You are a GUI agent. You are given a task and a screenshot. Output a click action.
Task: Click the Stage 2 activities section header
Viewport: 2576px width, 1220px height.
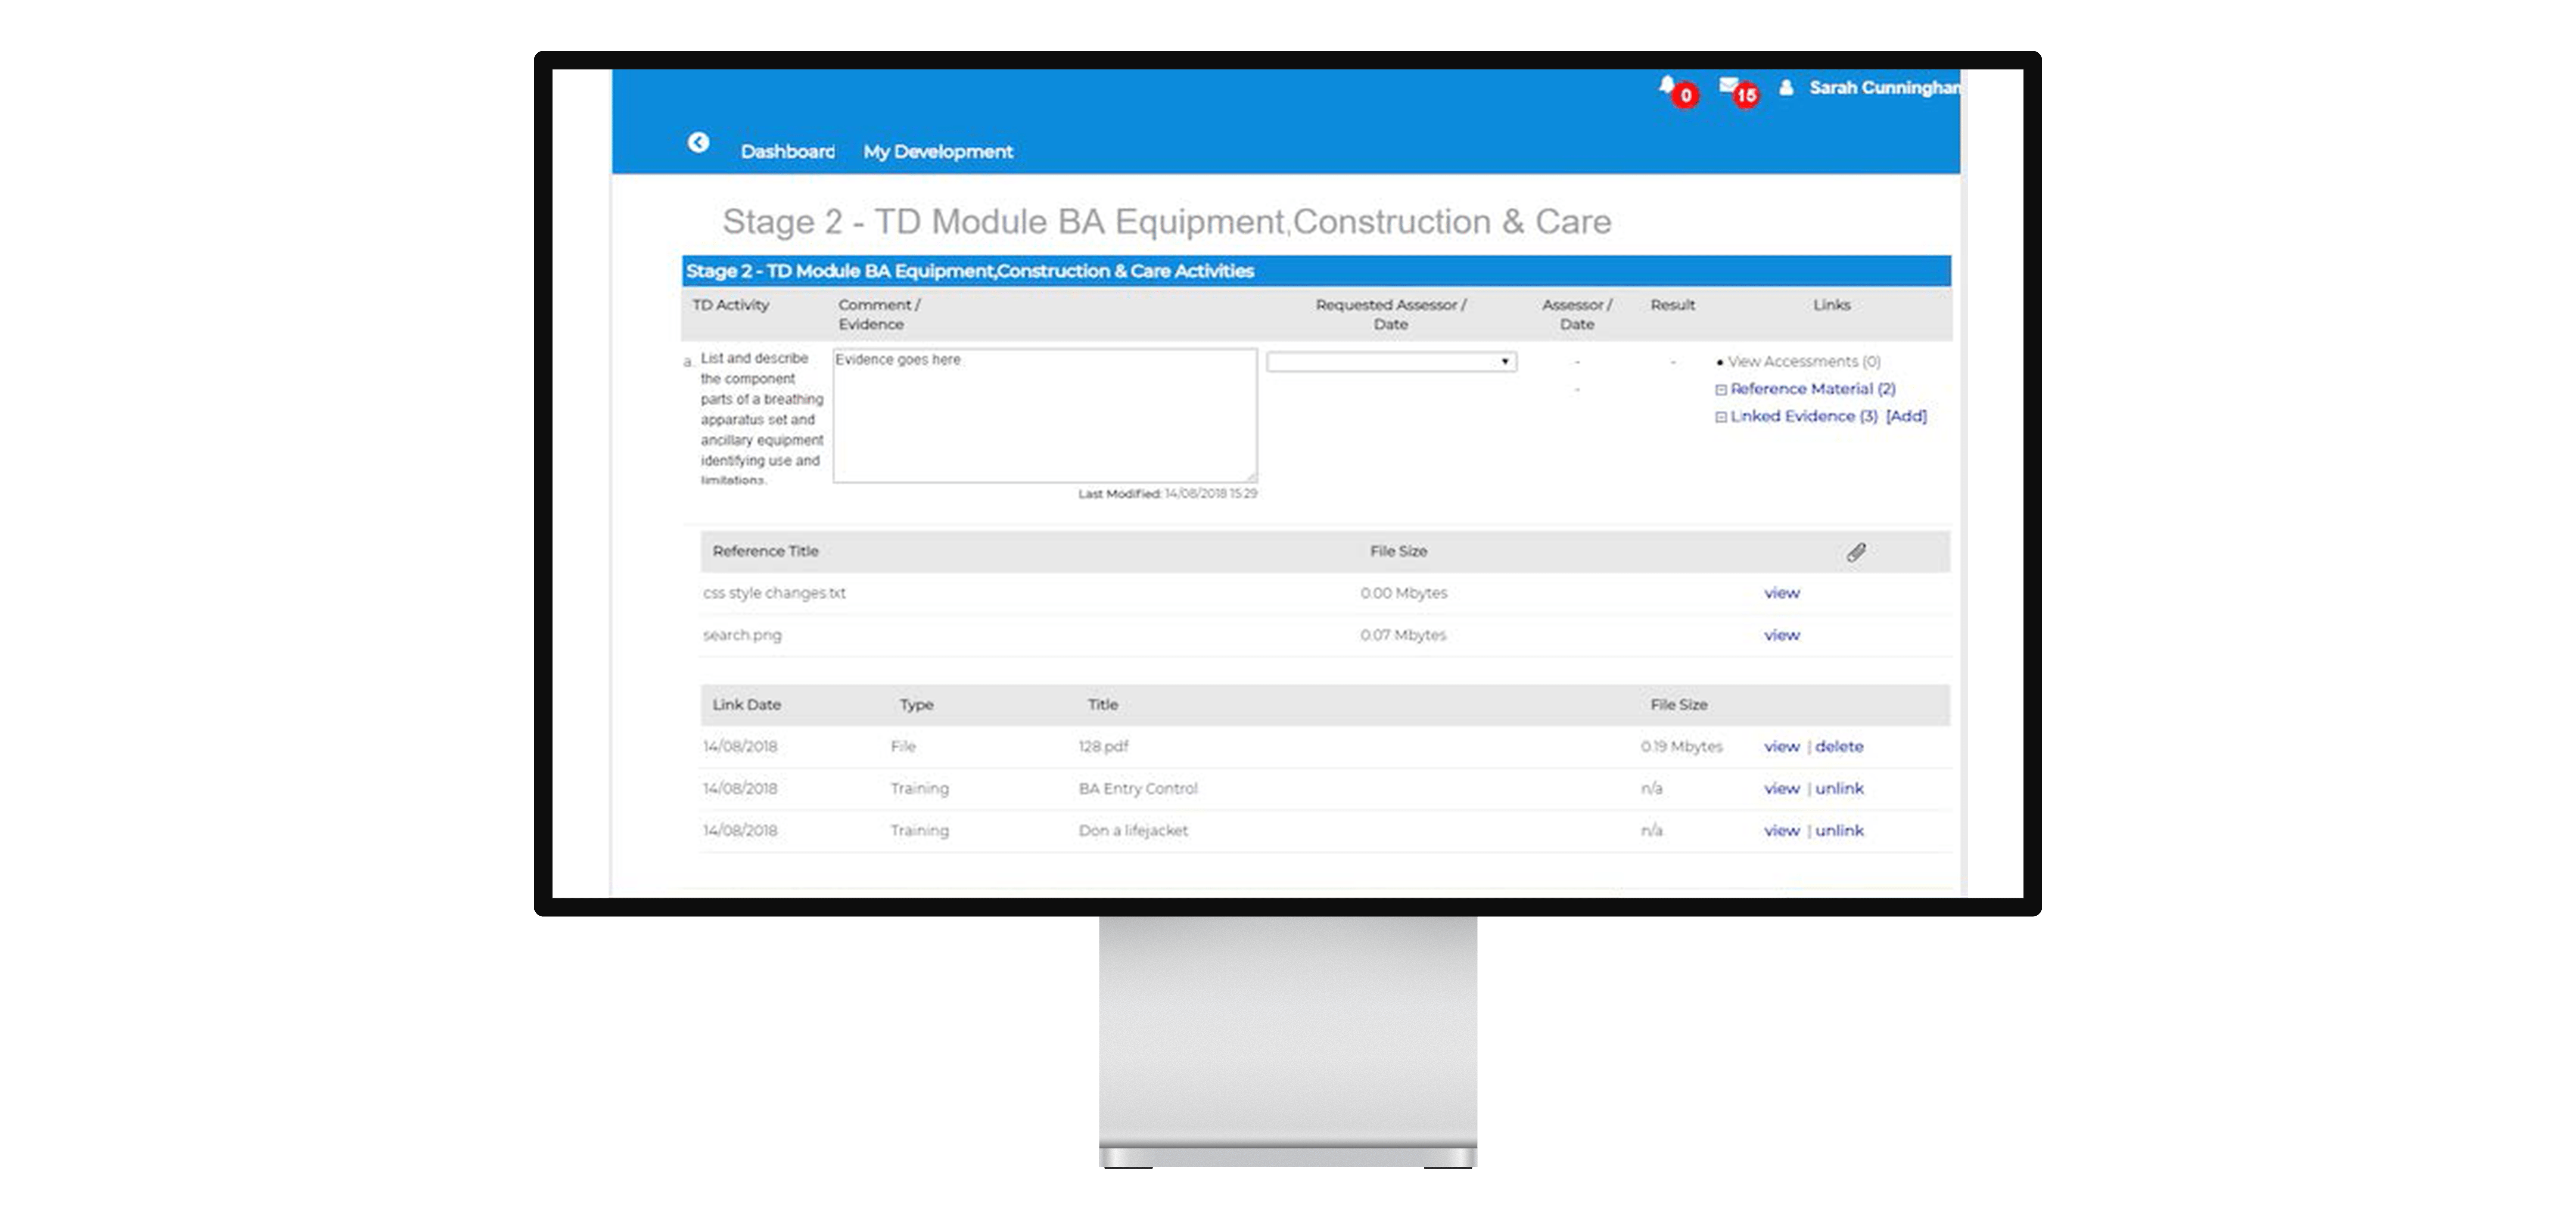[x=1316, y=271]
